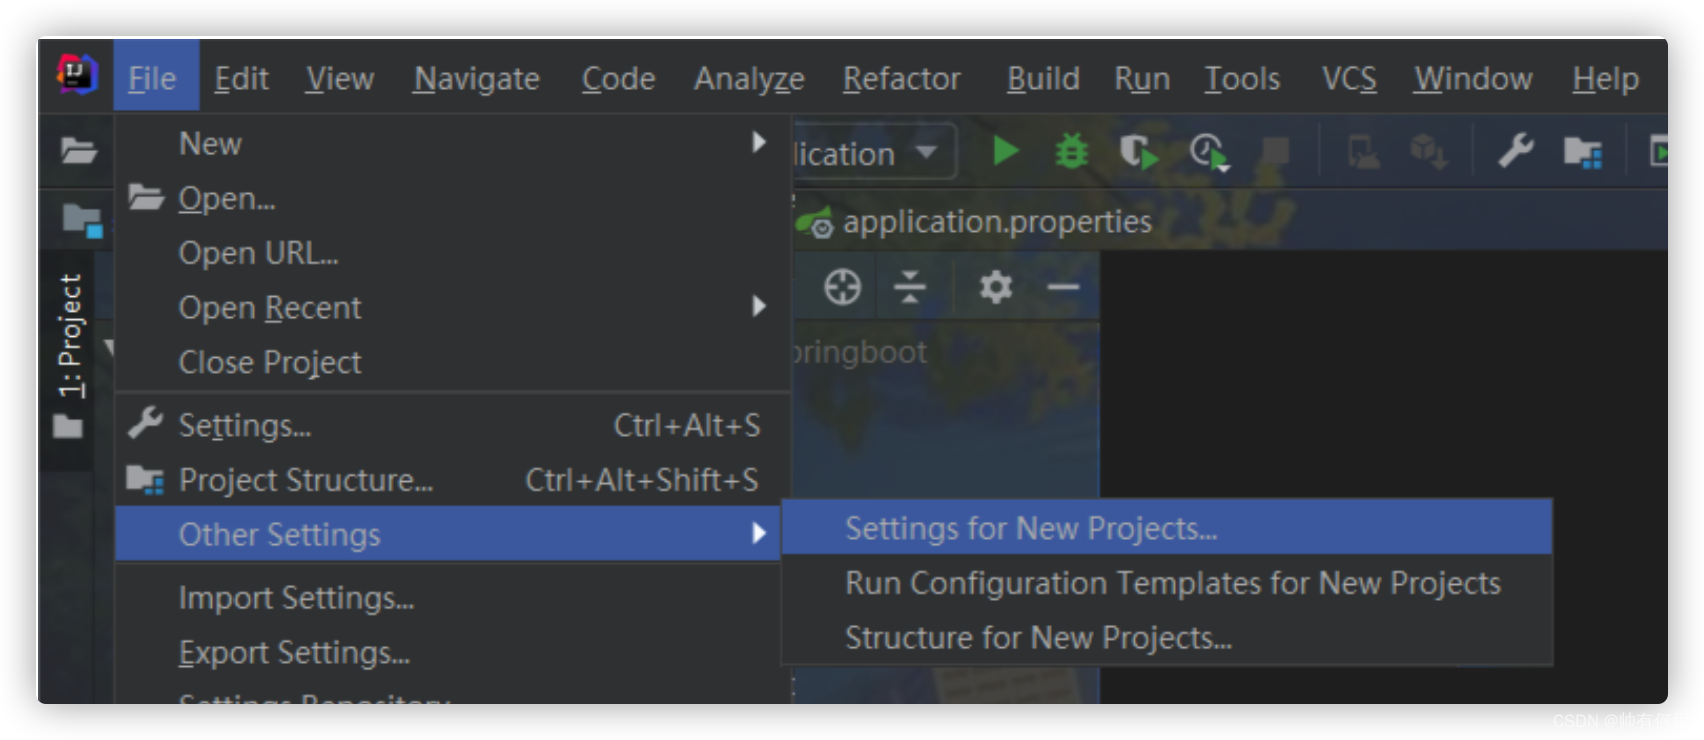Click the folder-with-blue-square icon in left sidebar
1704x740 pixels.
[81, 220]
